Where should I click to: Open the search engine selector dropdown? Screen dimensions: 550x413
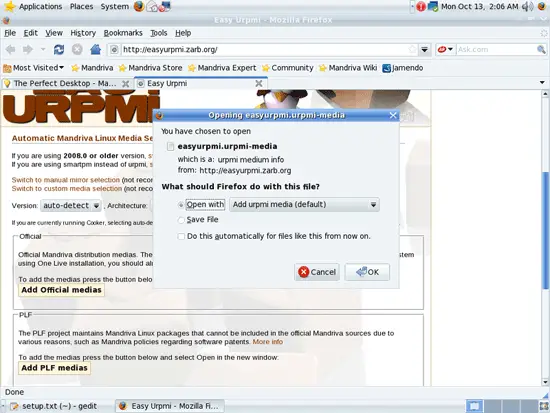click(445, 49)
